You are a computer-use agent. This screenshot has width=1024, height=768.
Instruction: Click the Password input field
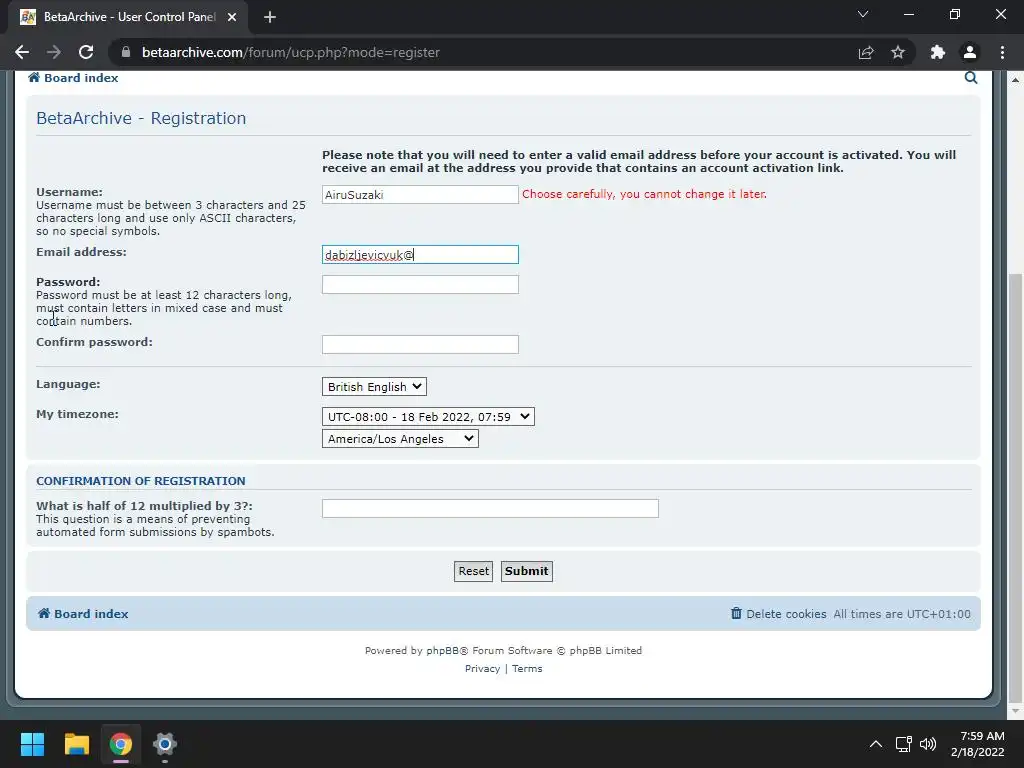[420, 285]
